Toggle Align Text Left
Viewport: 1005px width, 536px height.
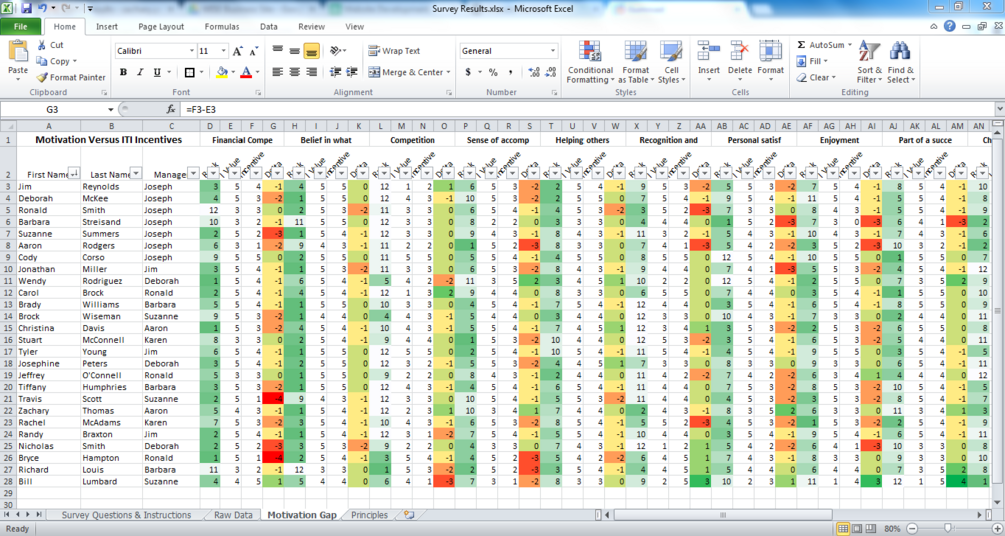(278, 72)
